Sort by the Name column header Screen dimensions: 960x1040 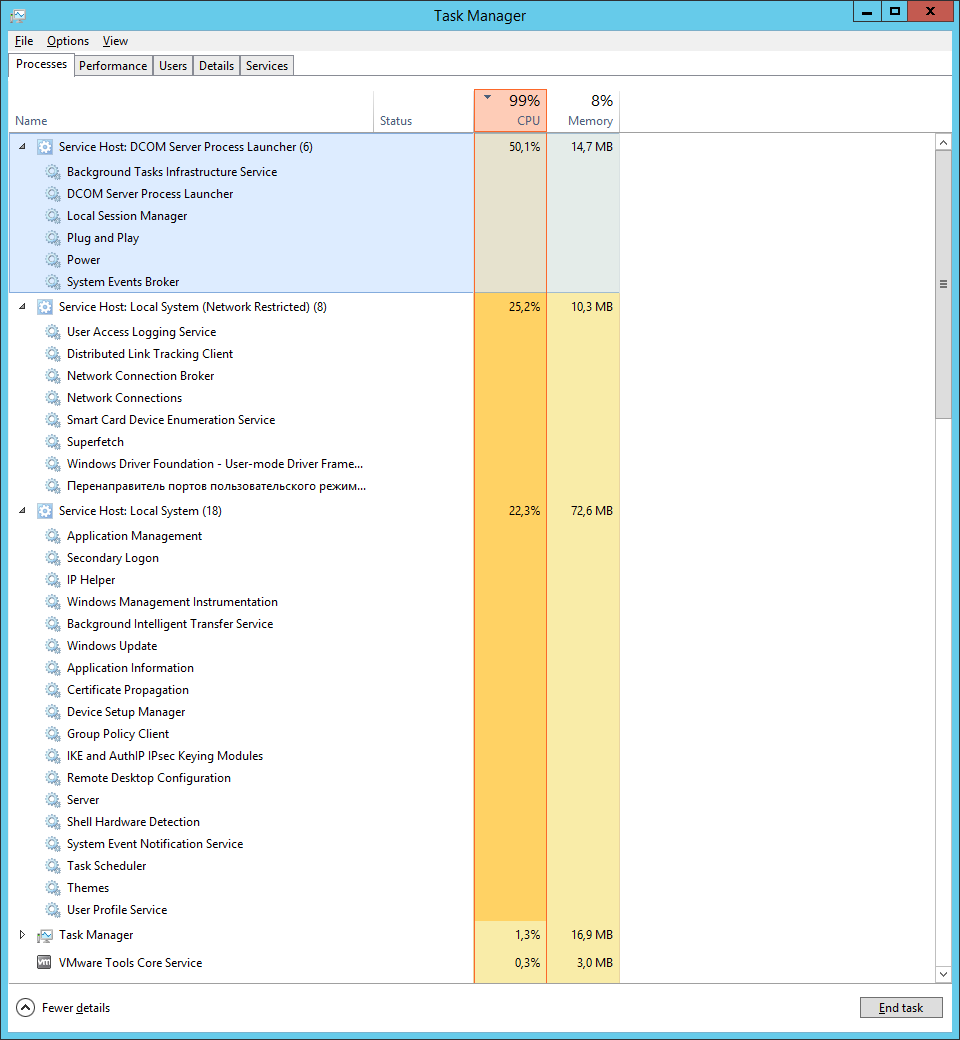coord(191,111)
